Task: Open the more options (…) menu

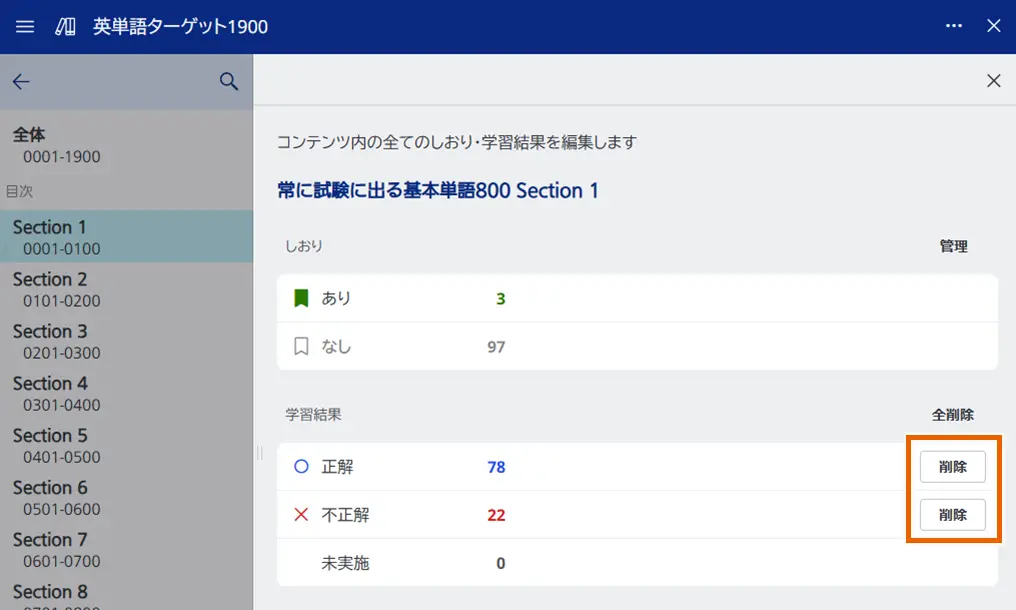Action: point(953,26)
